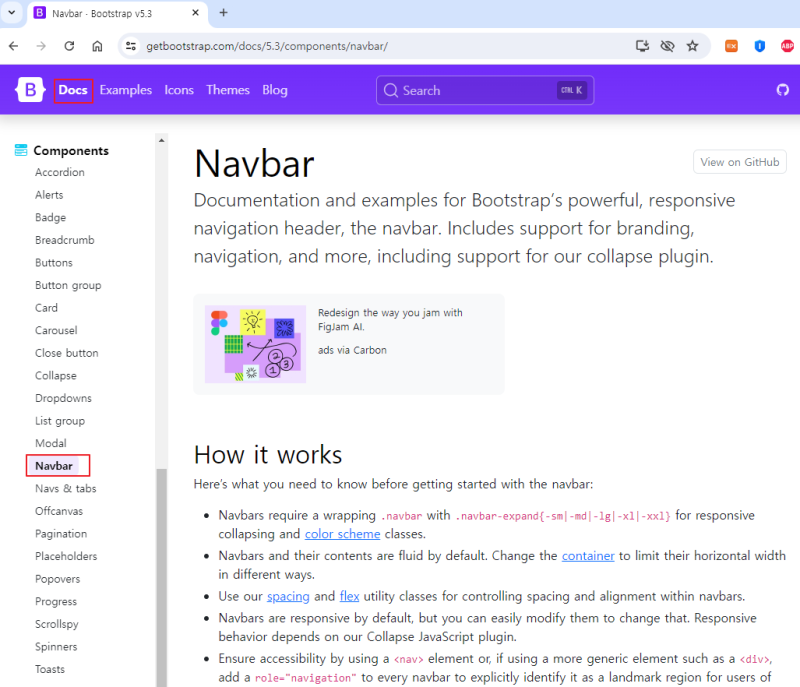Open the GitHub icon link
The width and height of the screenshot is (800, 687).
(x=783, y=90)
